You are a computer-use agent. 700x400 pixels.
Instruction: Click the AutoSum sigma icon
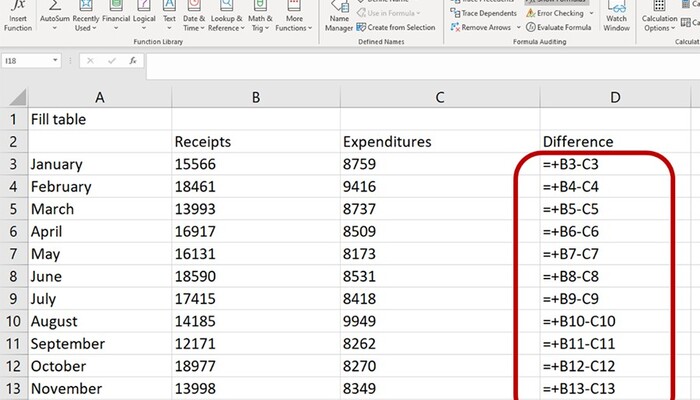(x=54, y=5)
